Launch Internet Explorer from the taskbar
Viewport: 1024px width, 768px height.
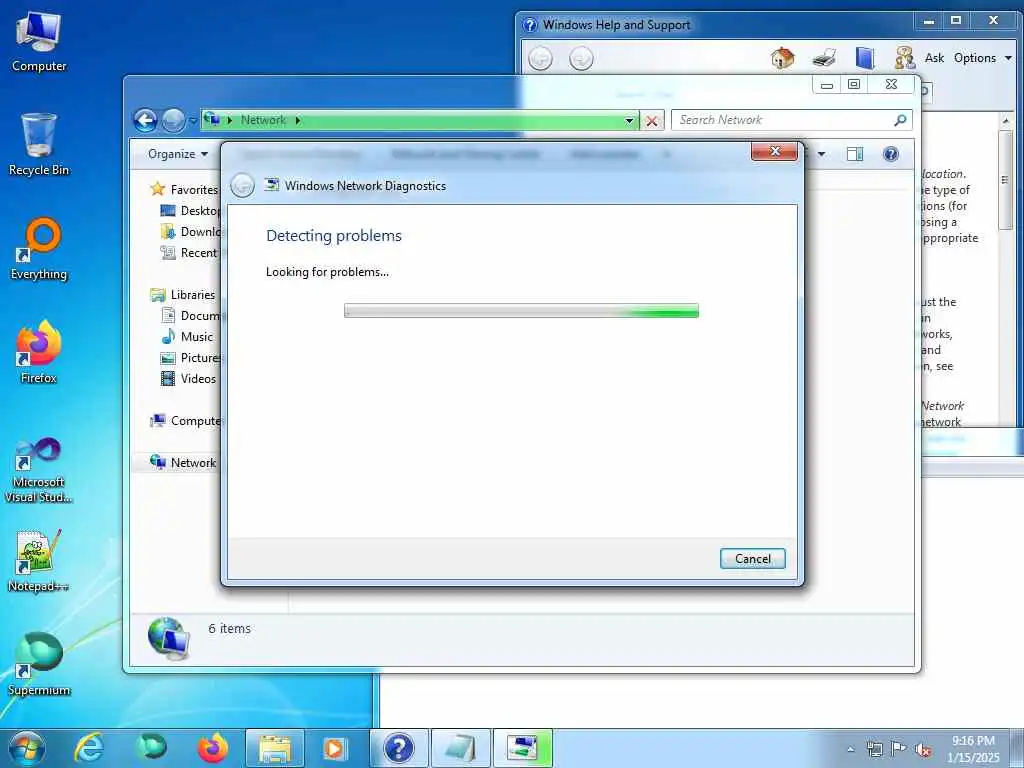tap(89, 748)
